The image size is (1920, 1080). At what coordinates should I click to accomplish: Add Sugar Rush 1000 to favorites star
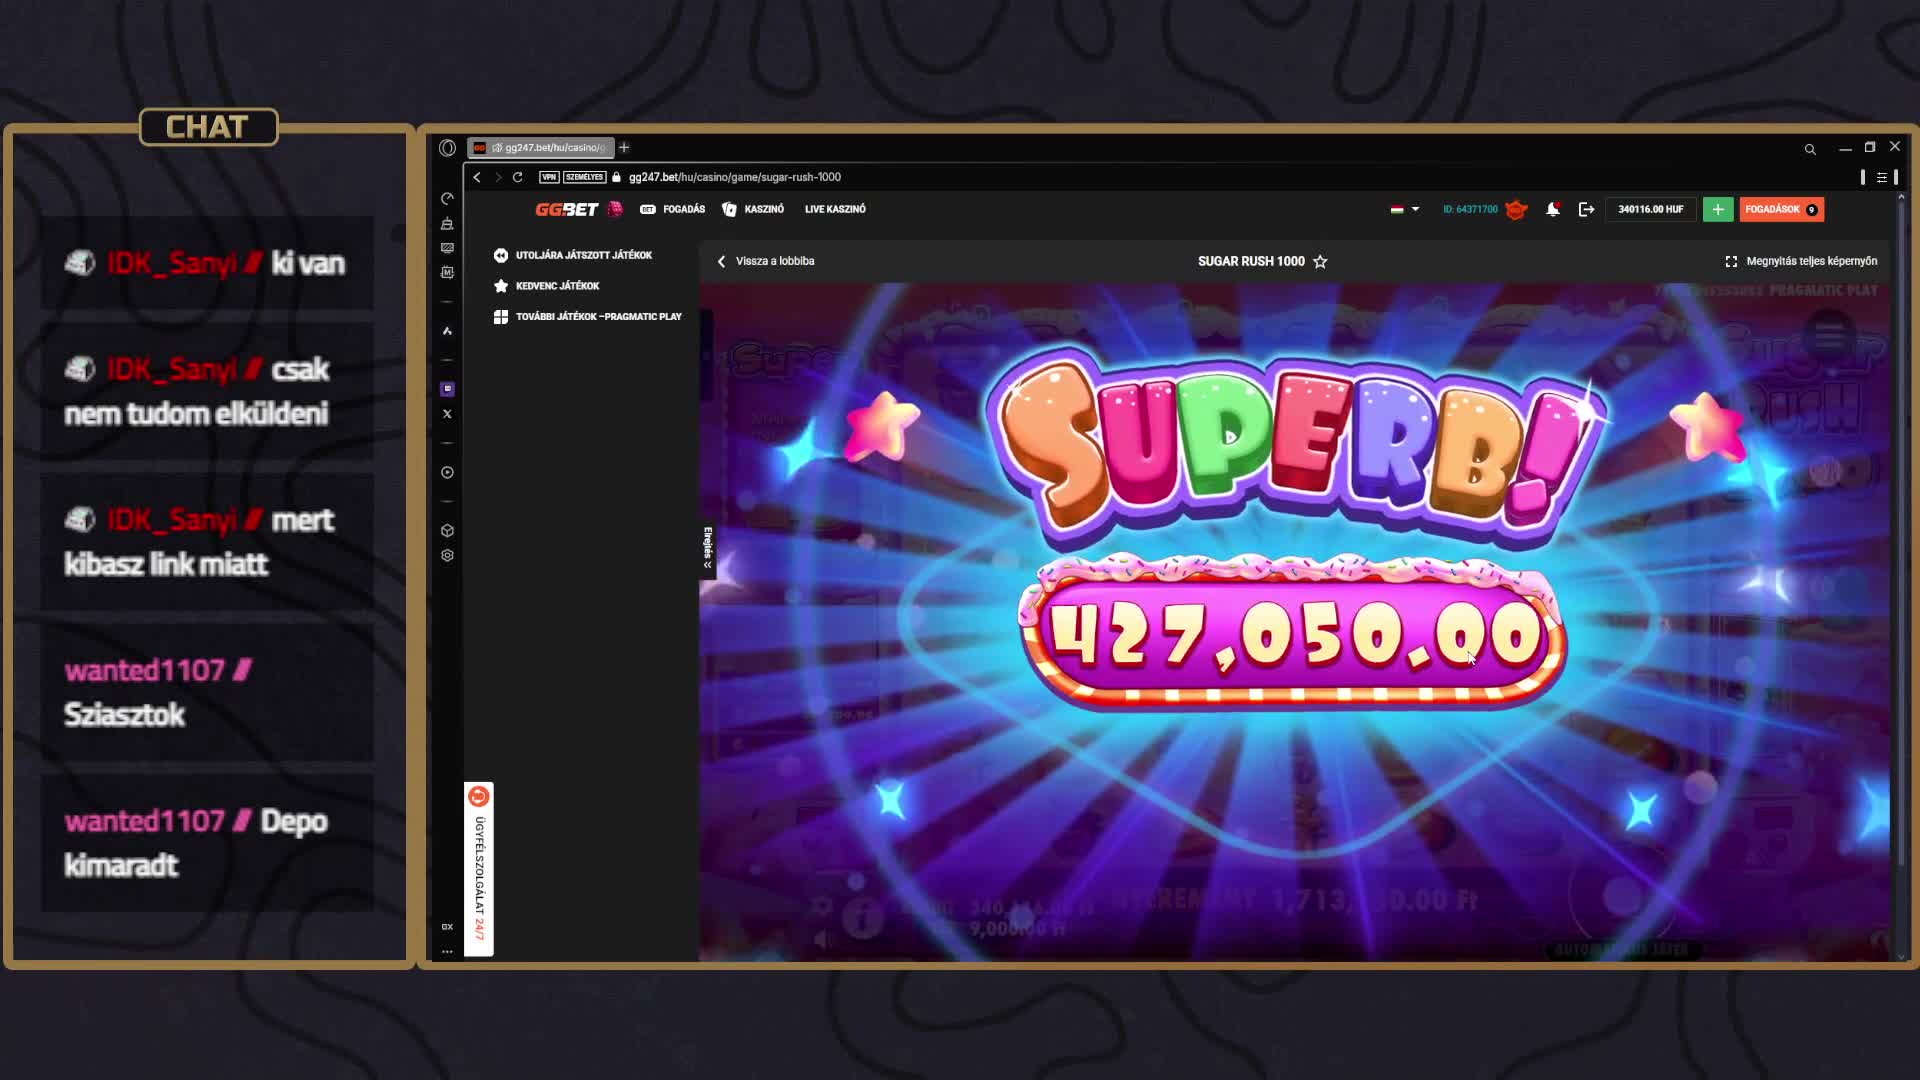[x=1320, y=261]
